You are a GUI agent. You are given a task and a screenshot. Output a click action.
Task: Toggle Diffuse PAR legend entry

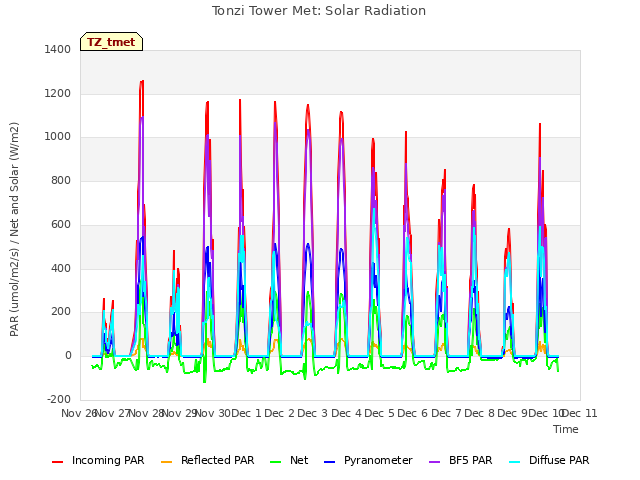click(550, 460)
